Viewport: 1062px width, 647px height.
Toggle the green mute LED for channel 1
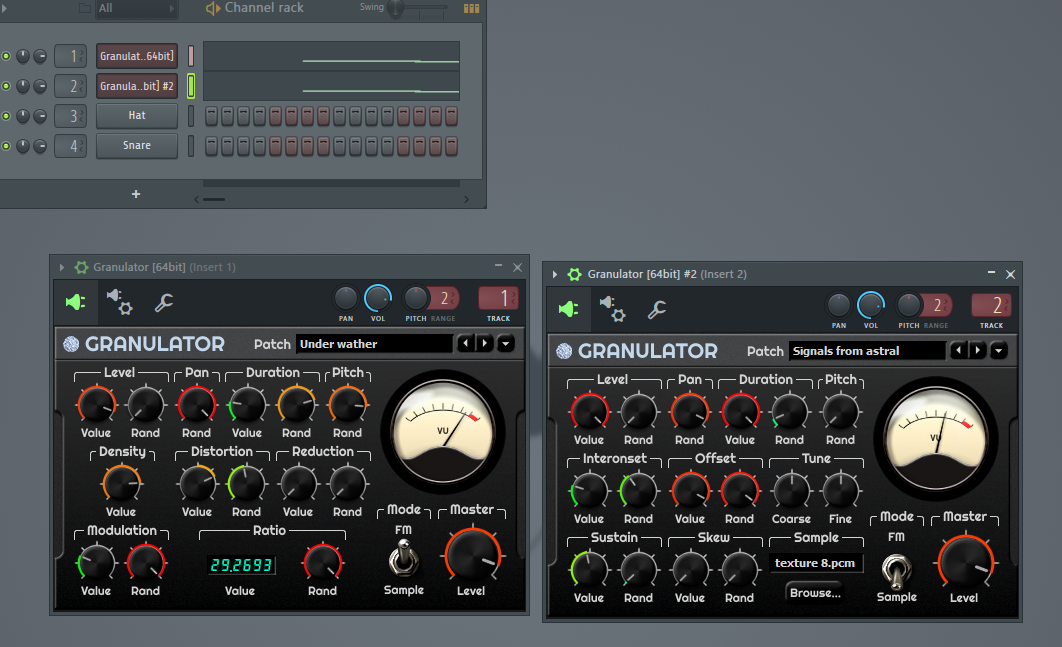(6, 56)
